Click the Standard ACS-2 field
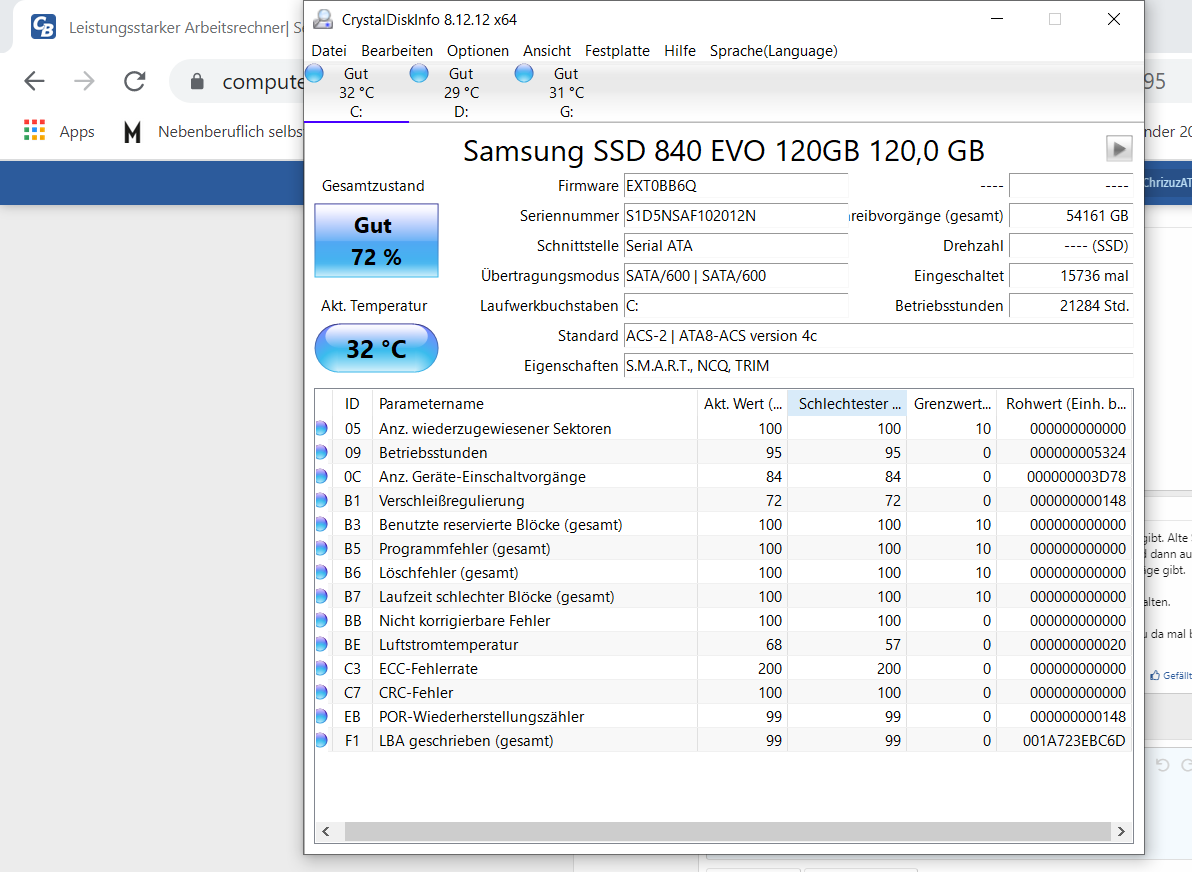 point(878,336)
